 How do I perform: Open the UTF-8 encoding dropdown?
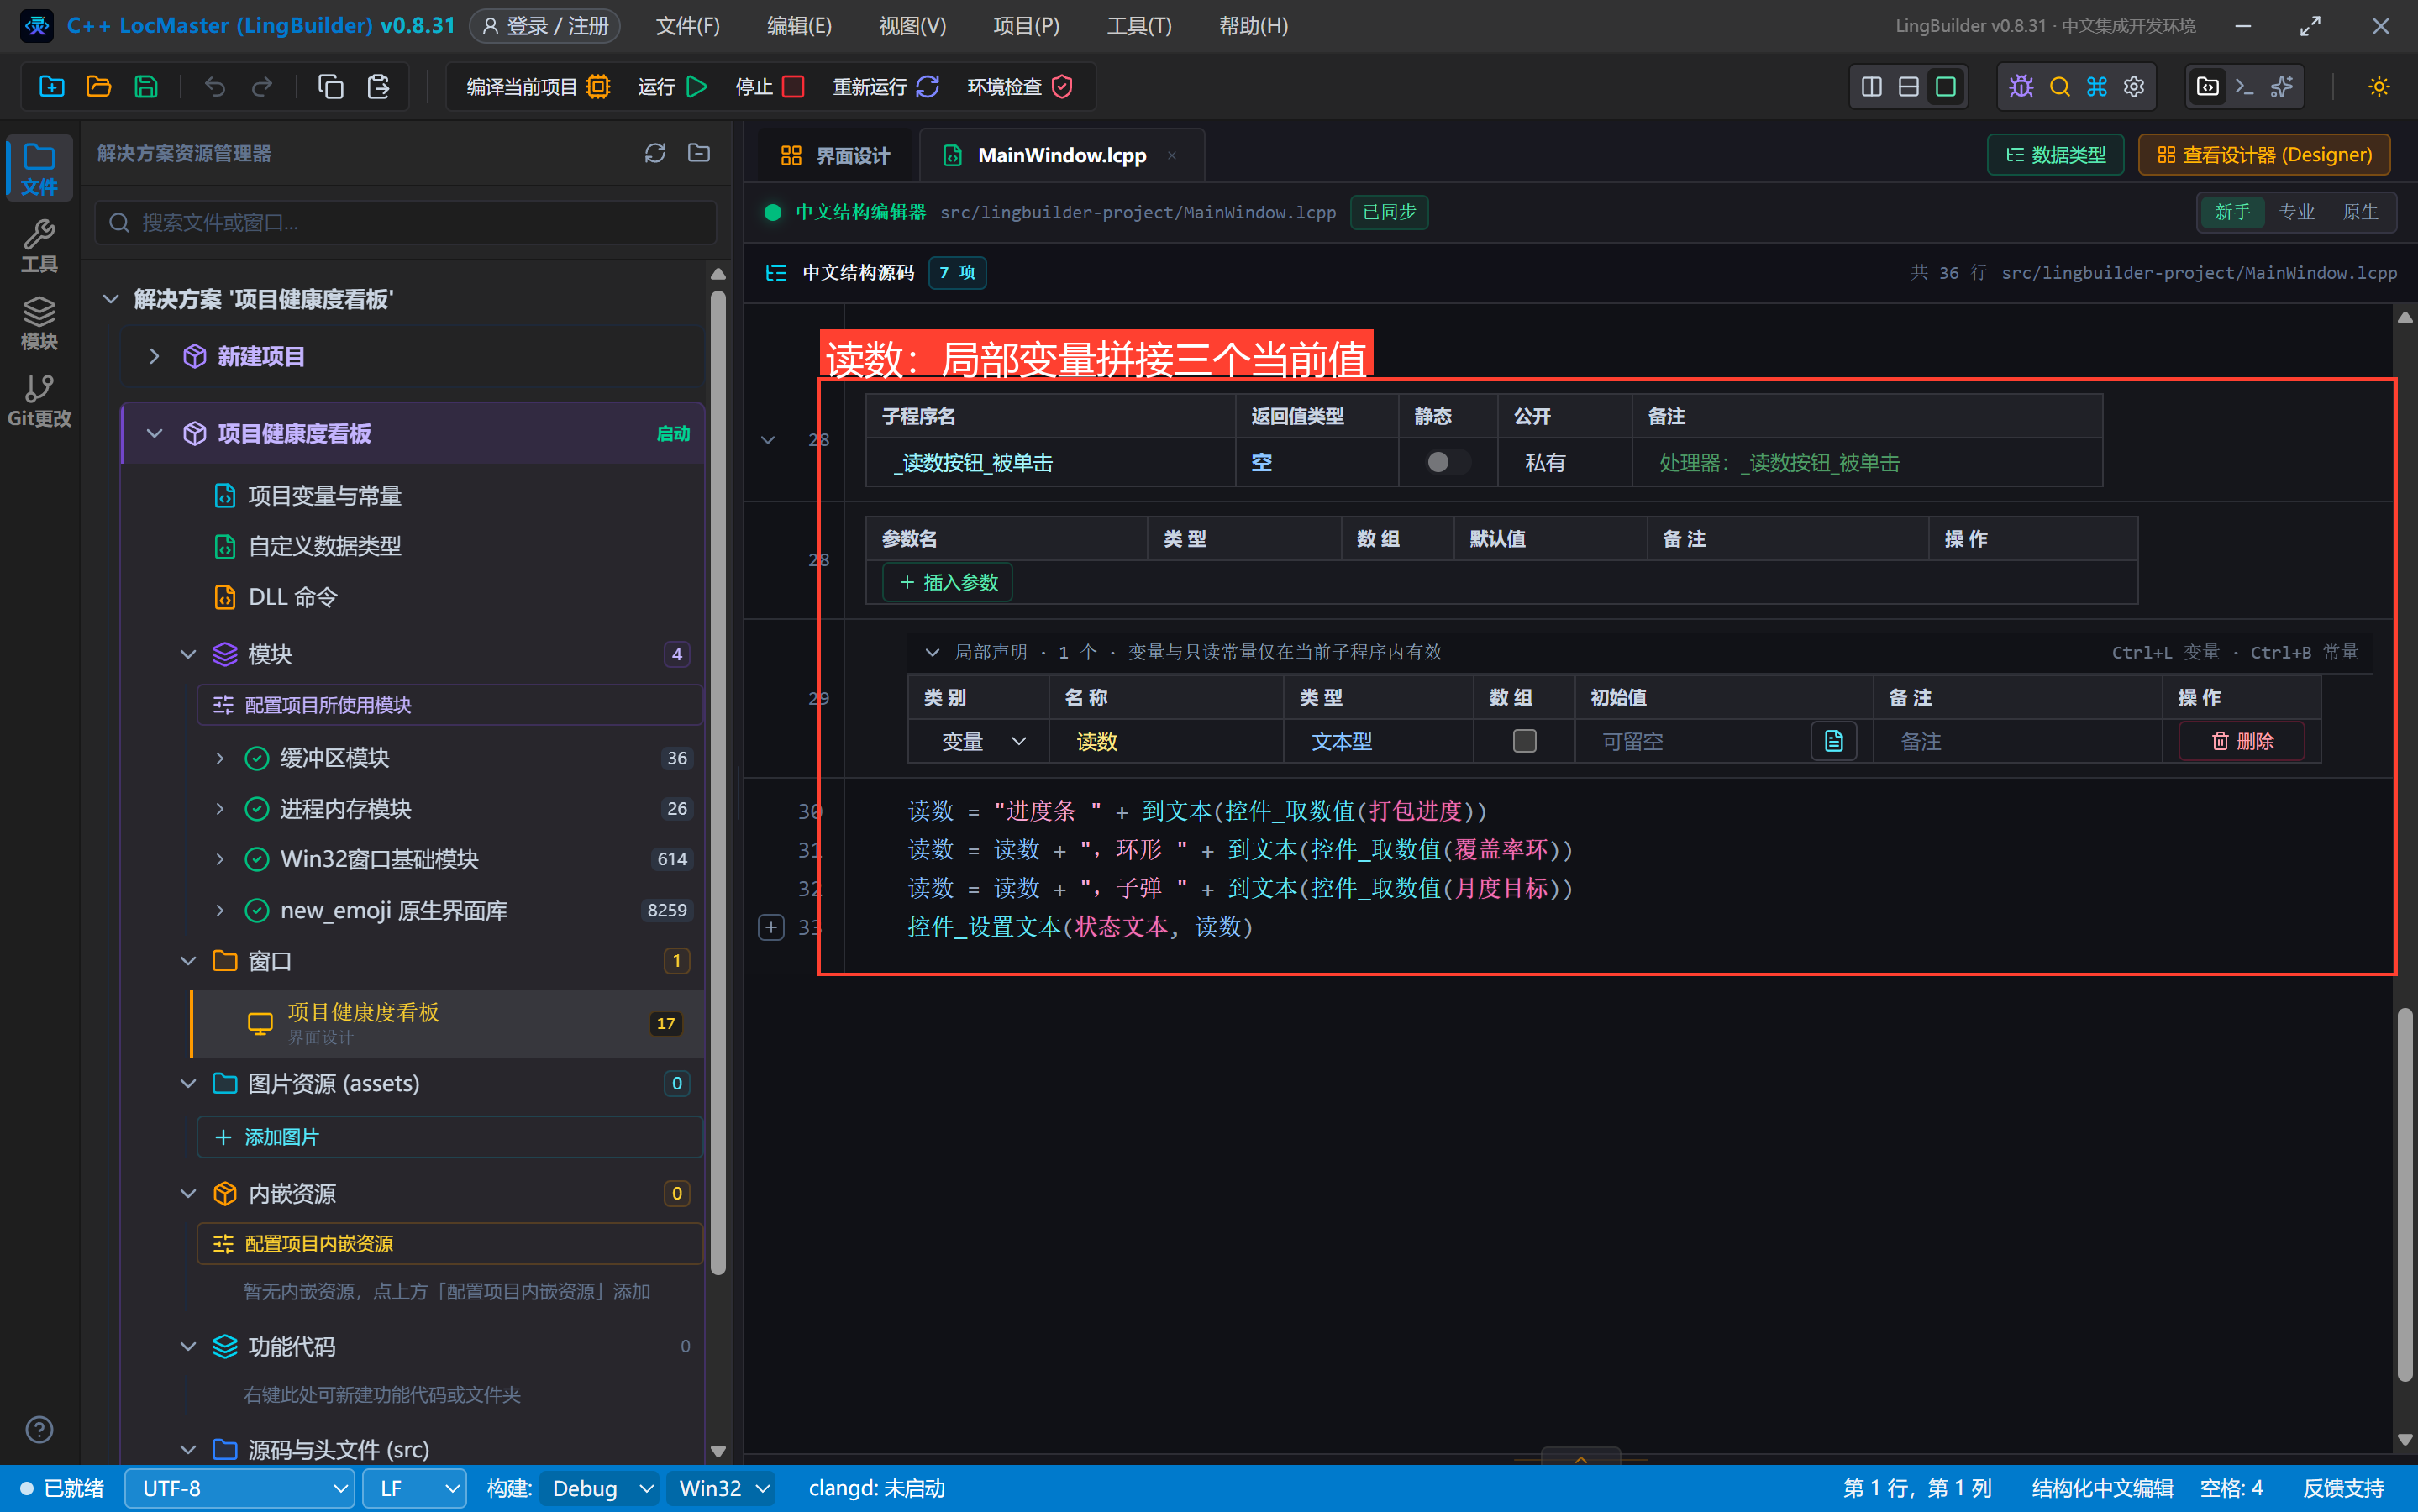click(240, 1488)
